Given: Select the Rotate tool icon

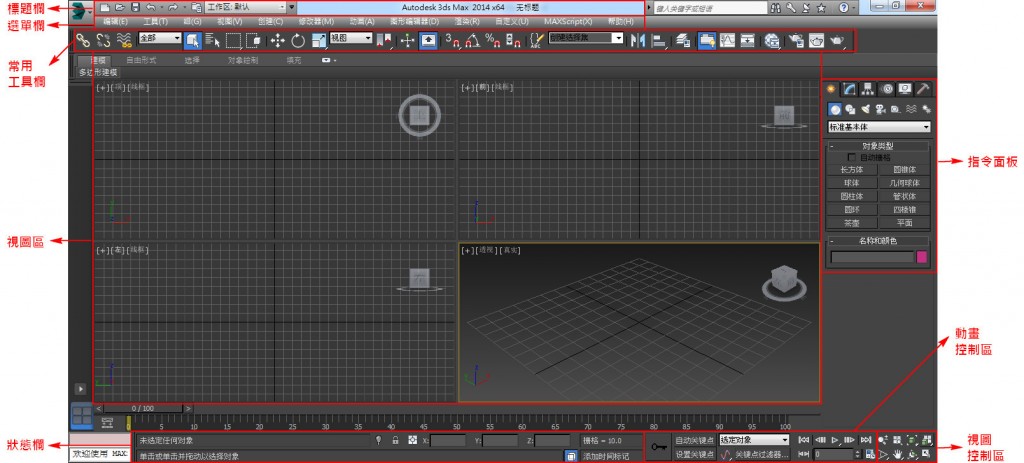Looking at the screenshot, I should tap(298, 41).
